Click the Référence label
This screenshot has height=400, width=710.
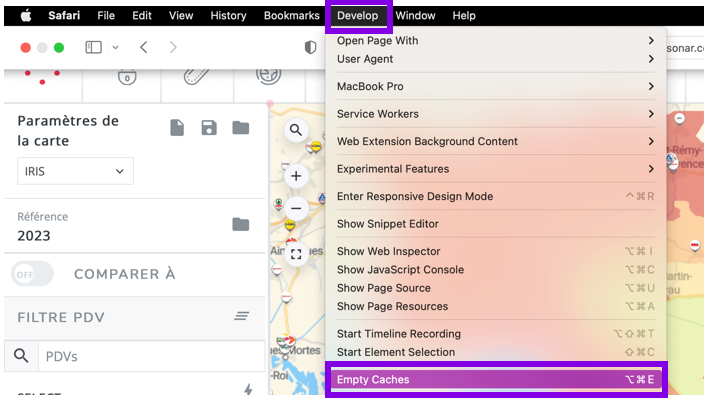click(43, 217)
